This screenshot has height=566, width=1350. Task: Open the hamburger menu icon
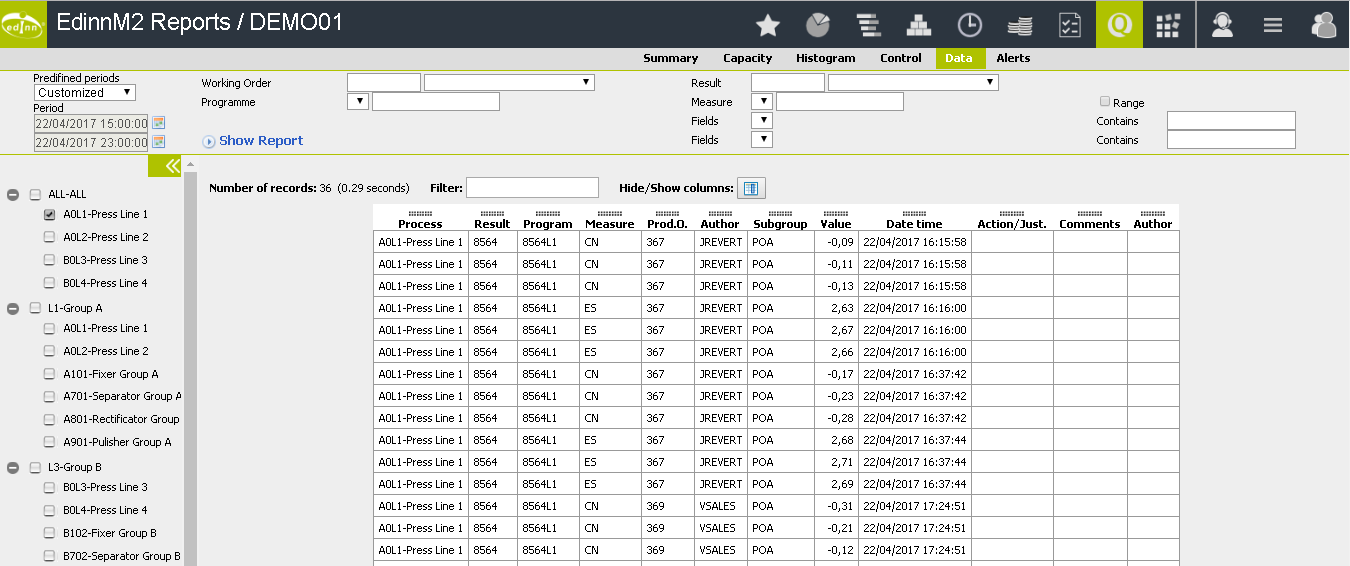point(1272,25)
